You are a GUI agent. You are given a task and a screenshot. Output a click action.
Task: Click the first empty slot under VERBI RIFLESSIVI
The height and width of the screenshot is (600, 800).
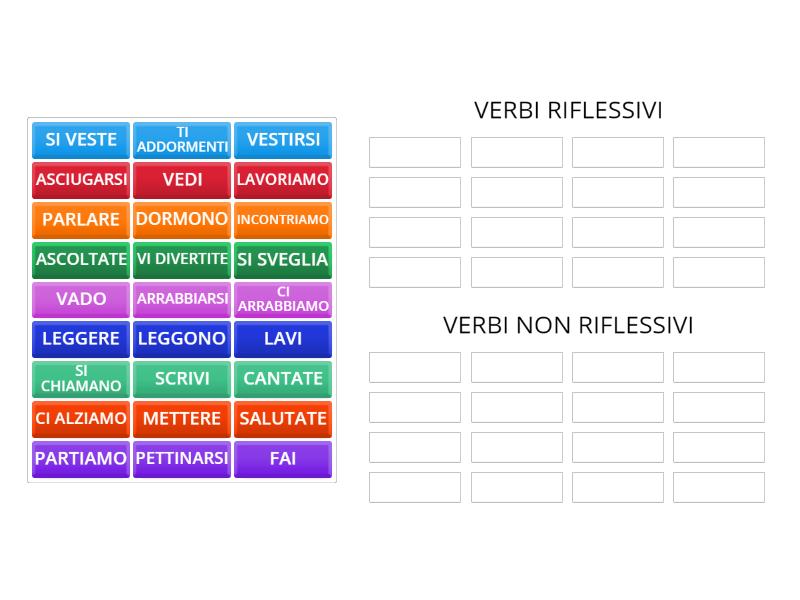(414, 152)
